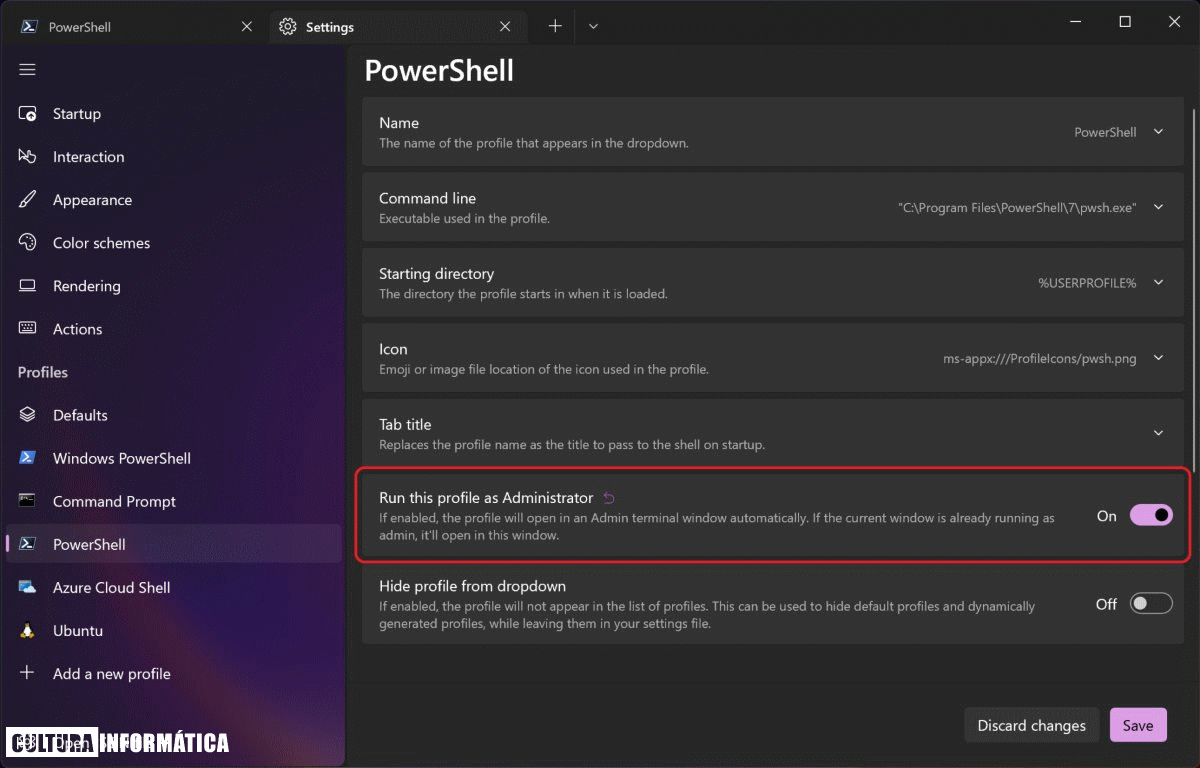1200x768 pixels.
Task: Open the Interaction settings page
Action: coord(174,157)
